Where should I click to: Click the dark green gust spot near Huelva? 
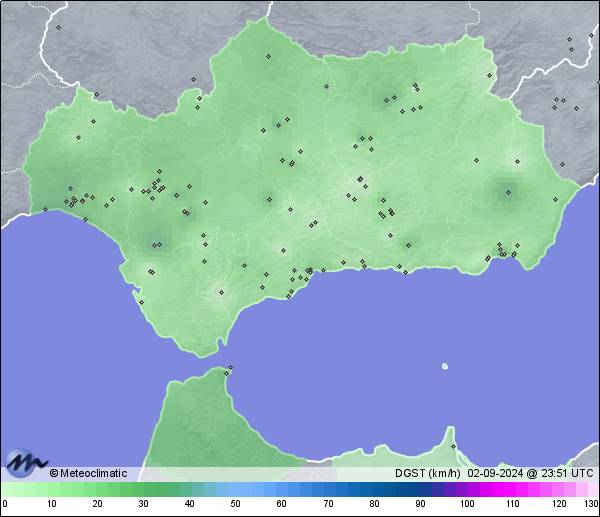(x=70, y=186)
